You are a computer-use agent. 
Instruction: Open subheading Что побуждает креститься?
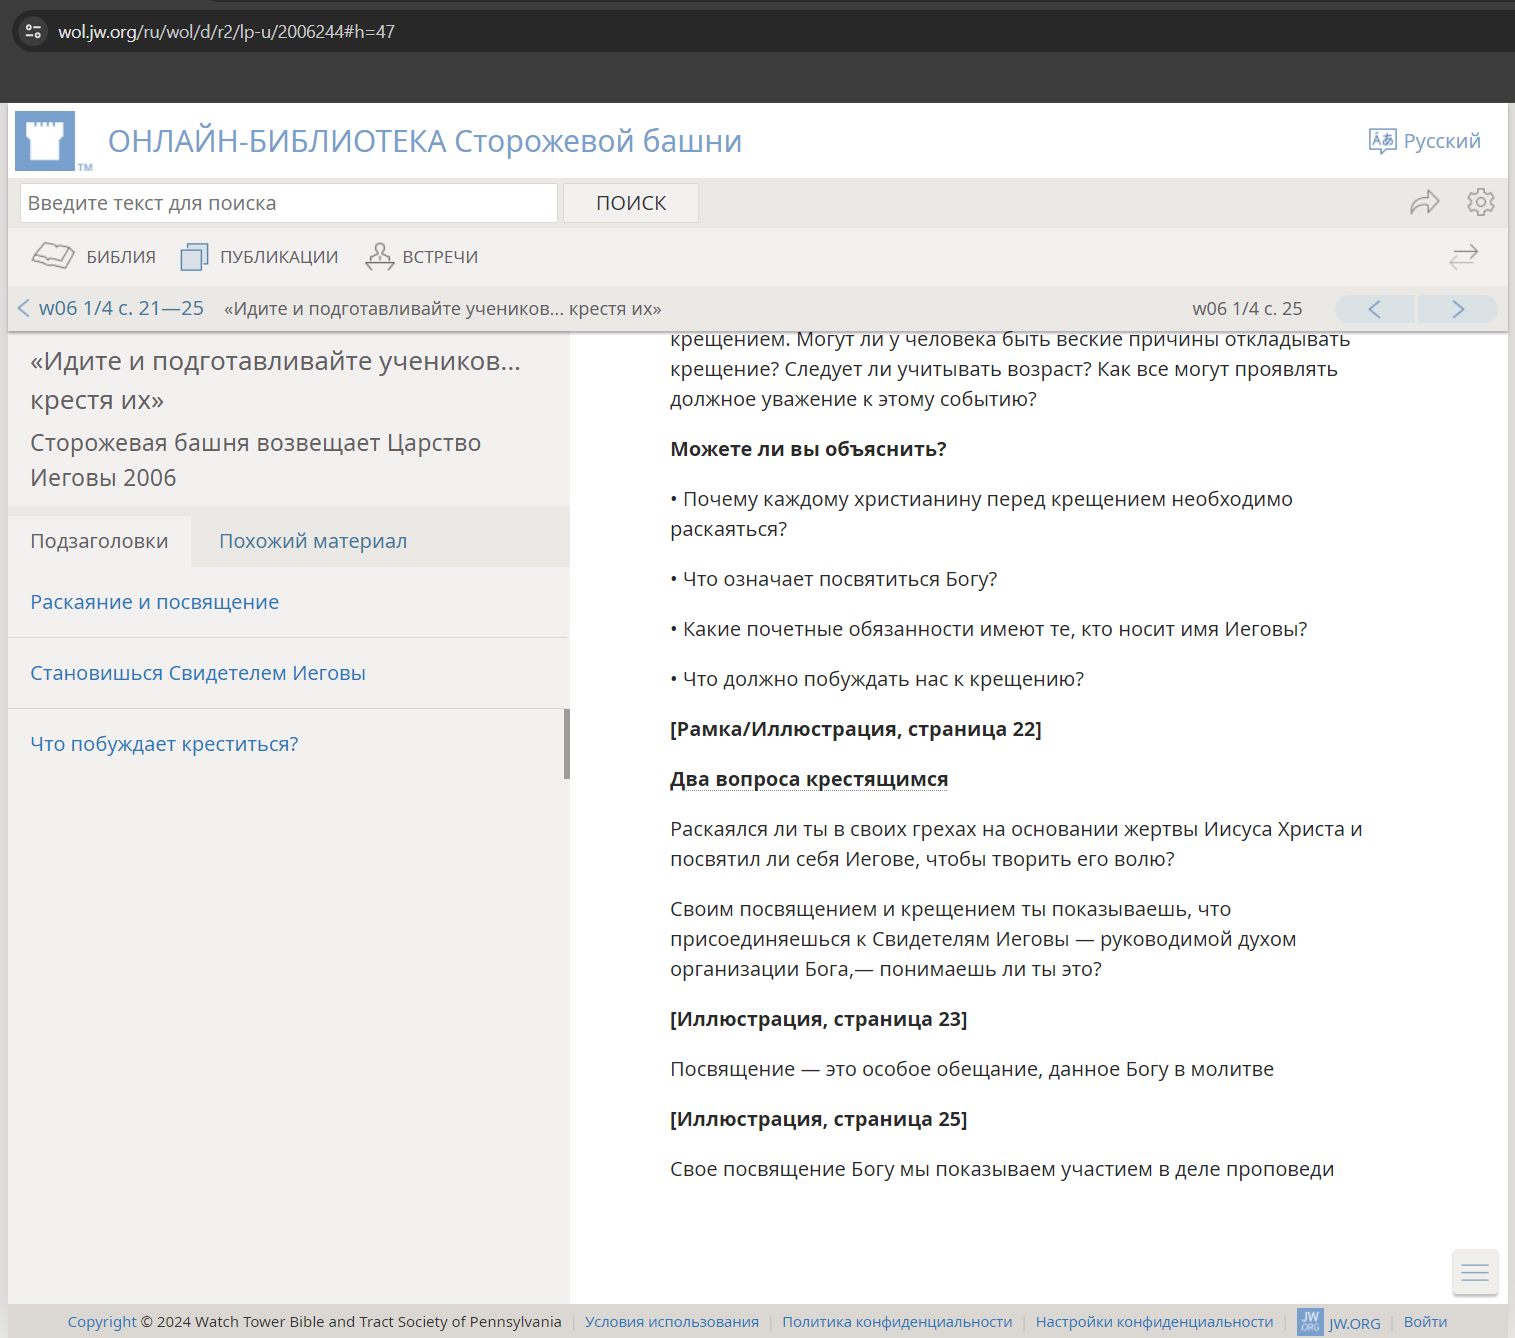point(164,744)
